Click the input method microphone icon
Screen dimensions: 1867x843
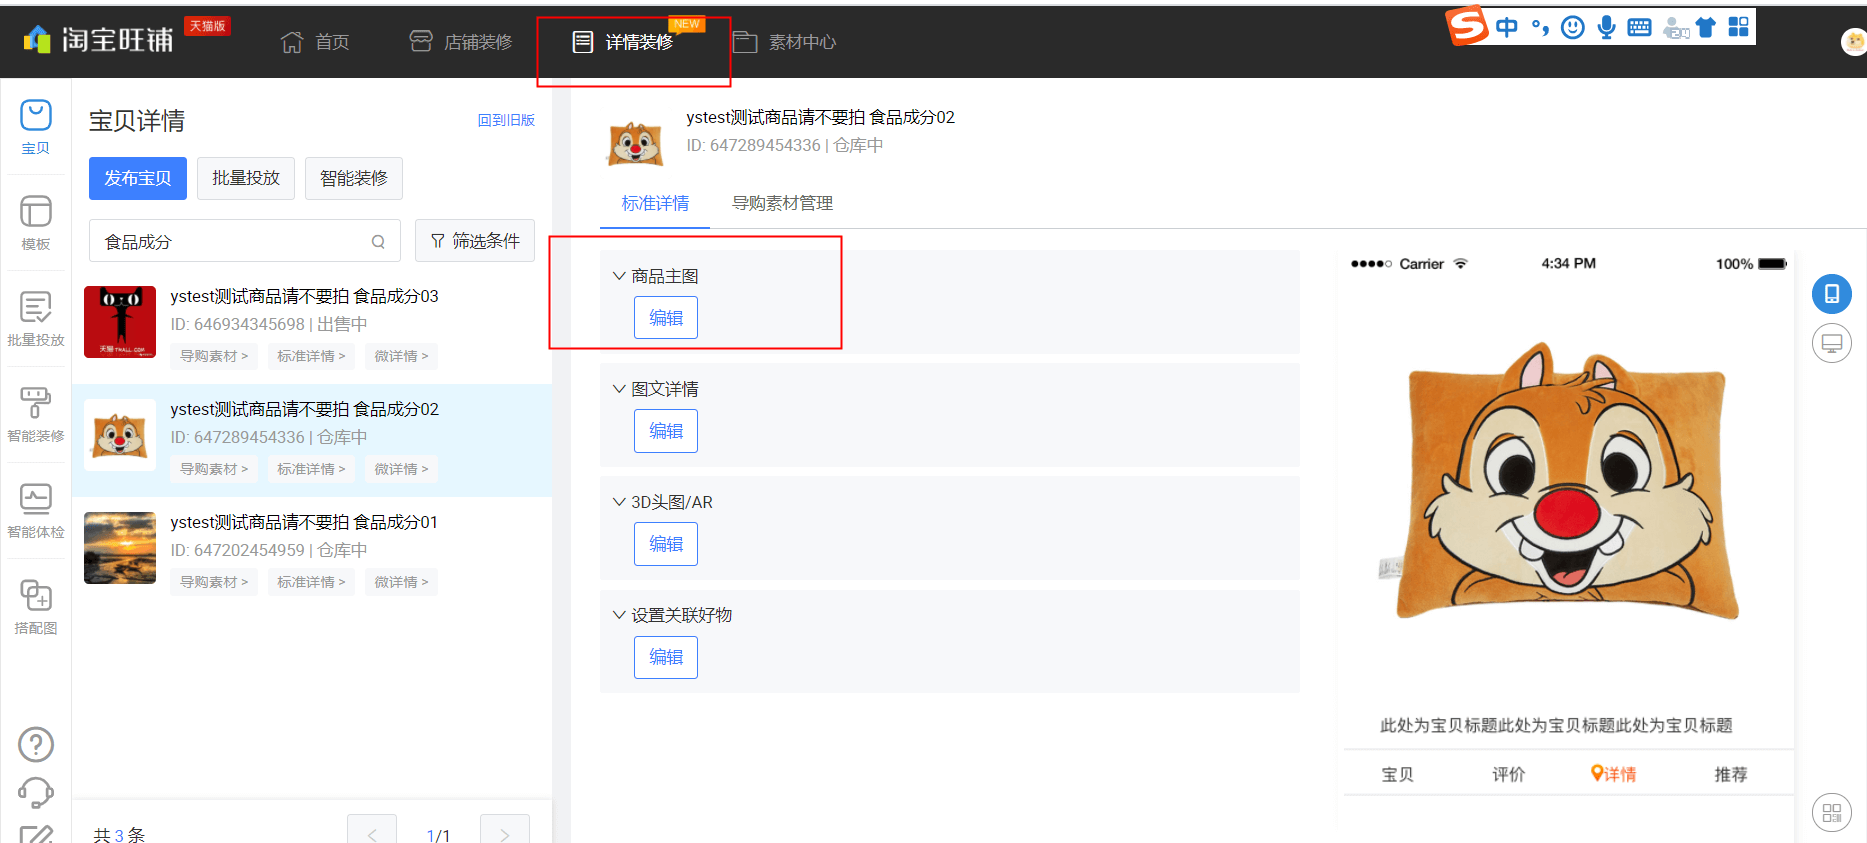click(1606, 27)
